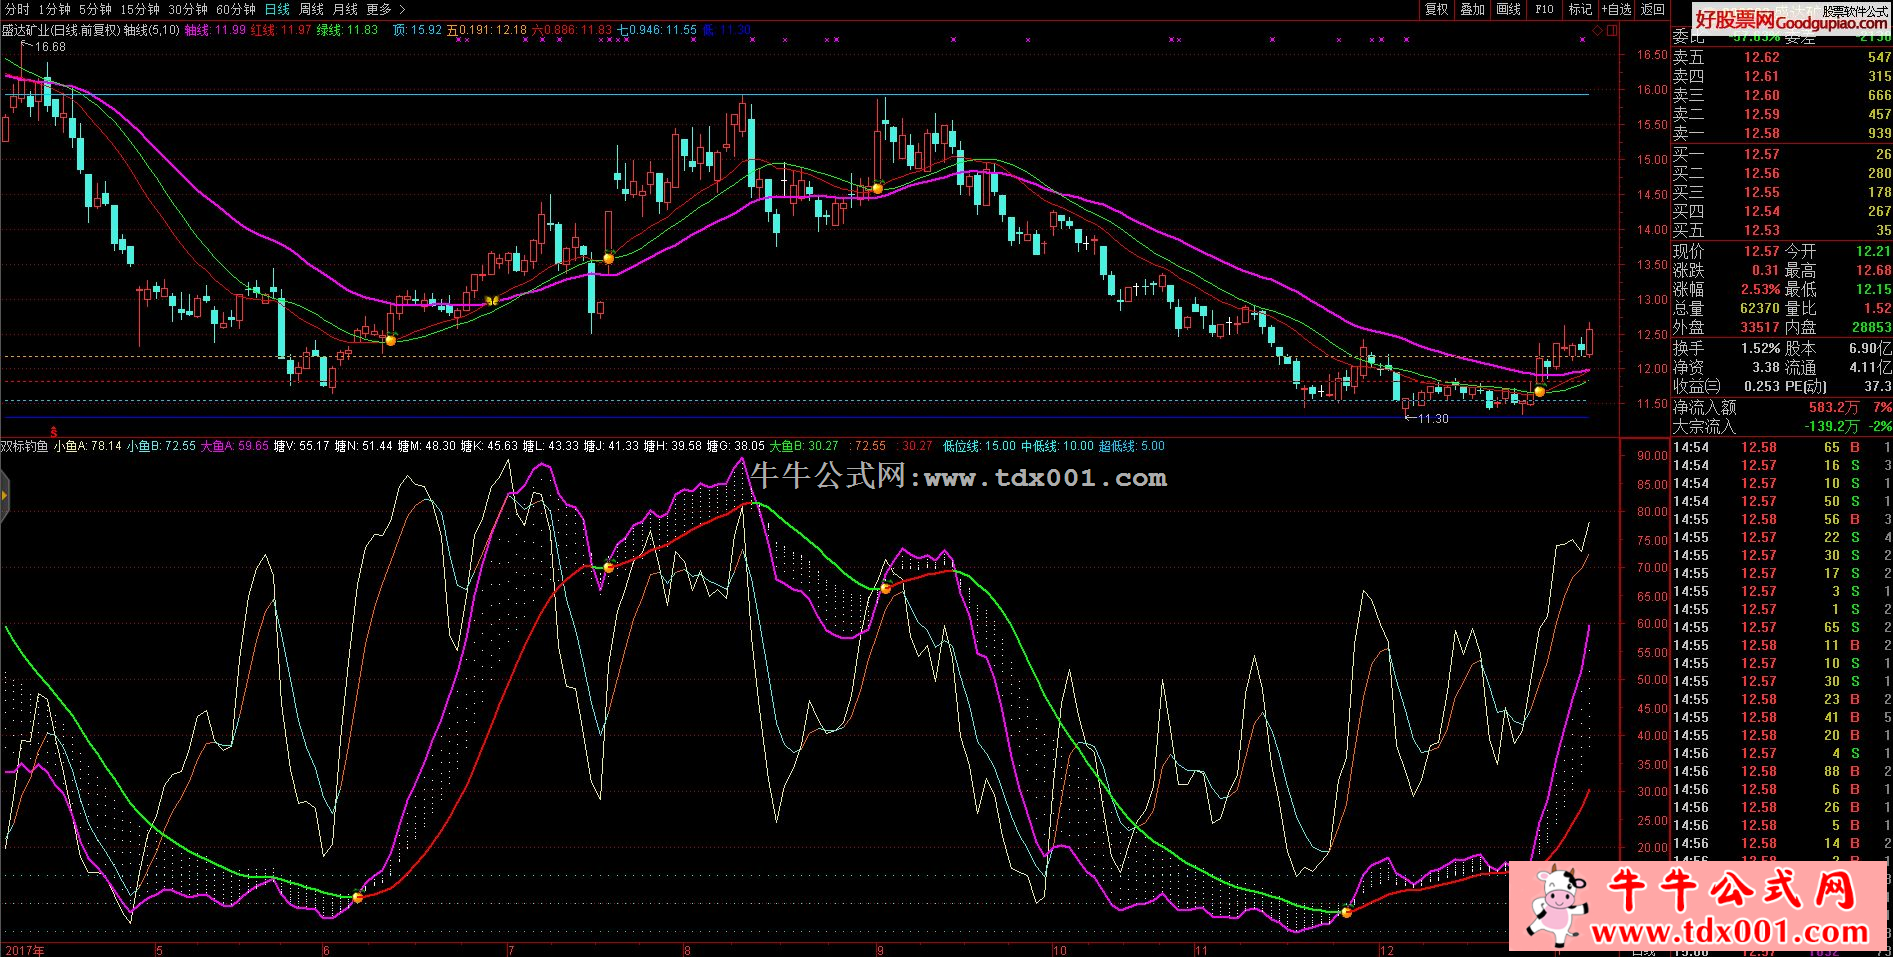Click the PE(动) 37.3 value
The height and width of the screenshot is (957, 1893).
[1877, 386]
